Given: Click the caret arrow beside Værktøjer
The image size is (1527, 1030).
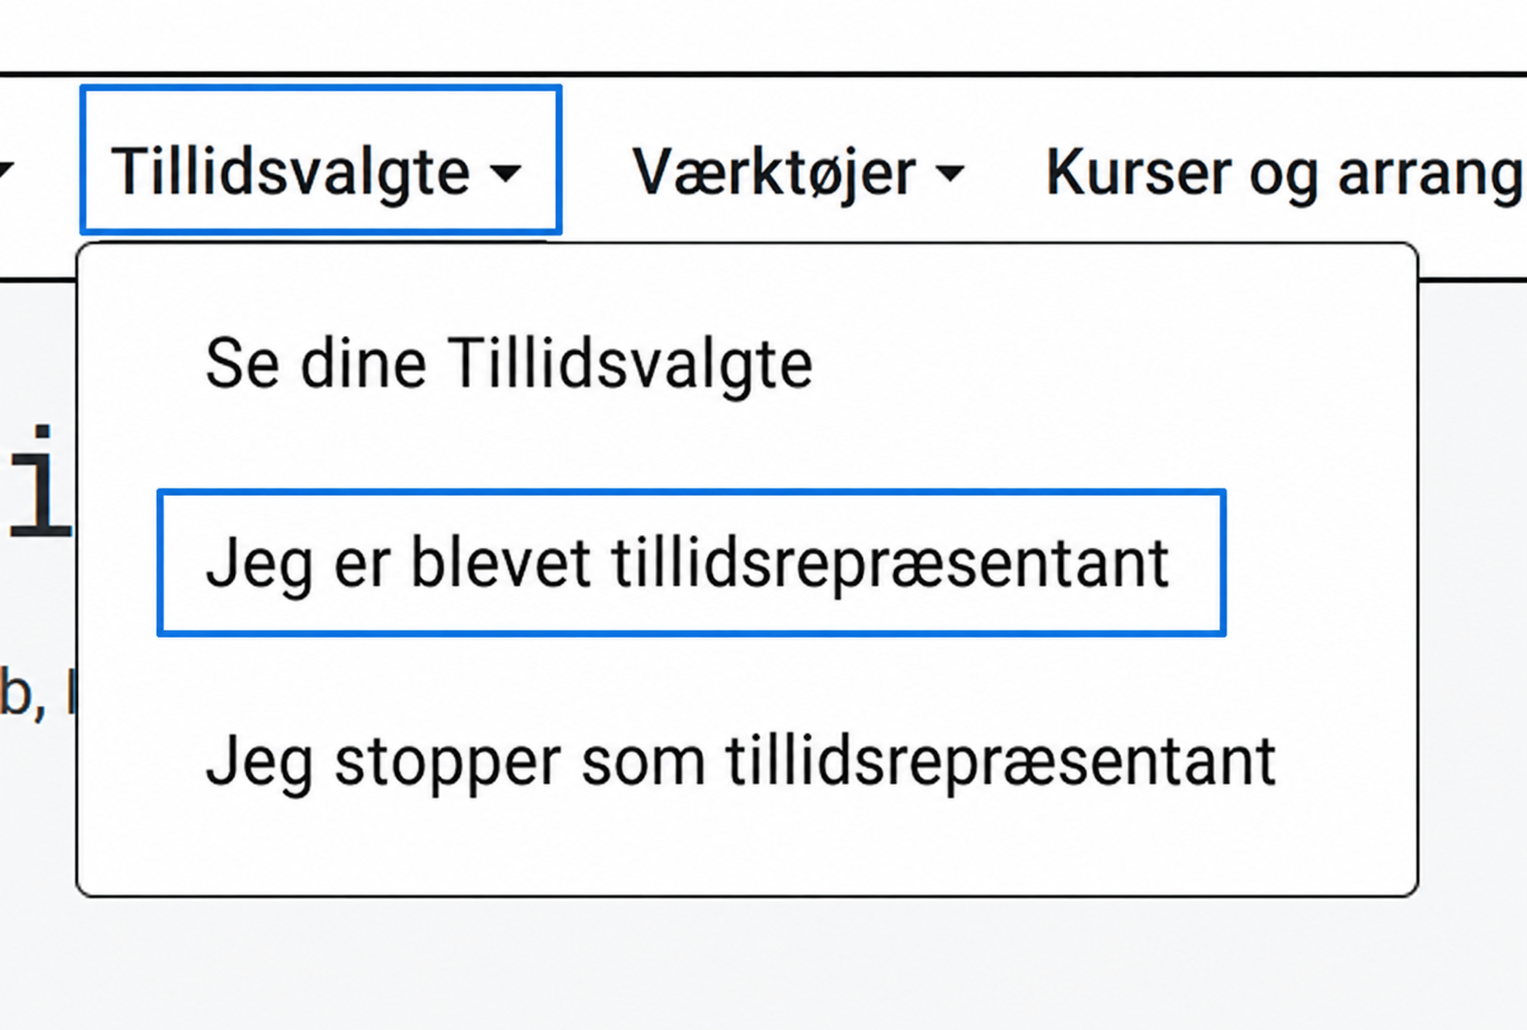Looking at the screenshot, I should (x=950, y=173).
